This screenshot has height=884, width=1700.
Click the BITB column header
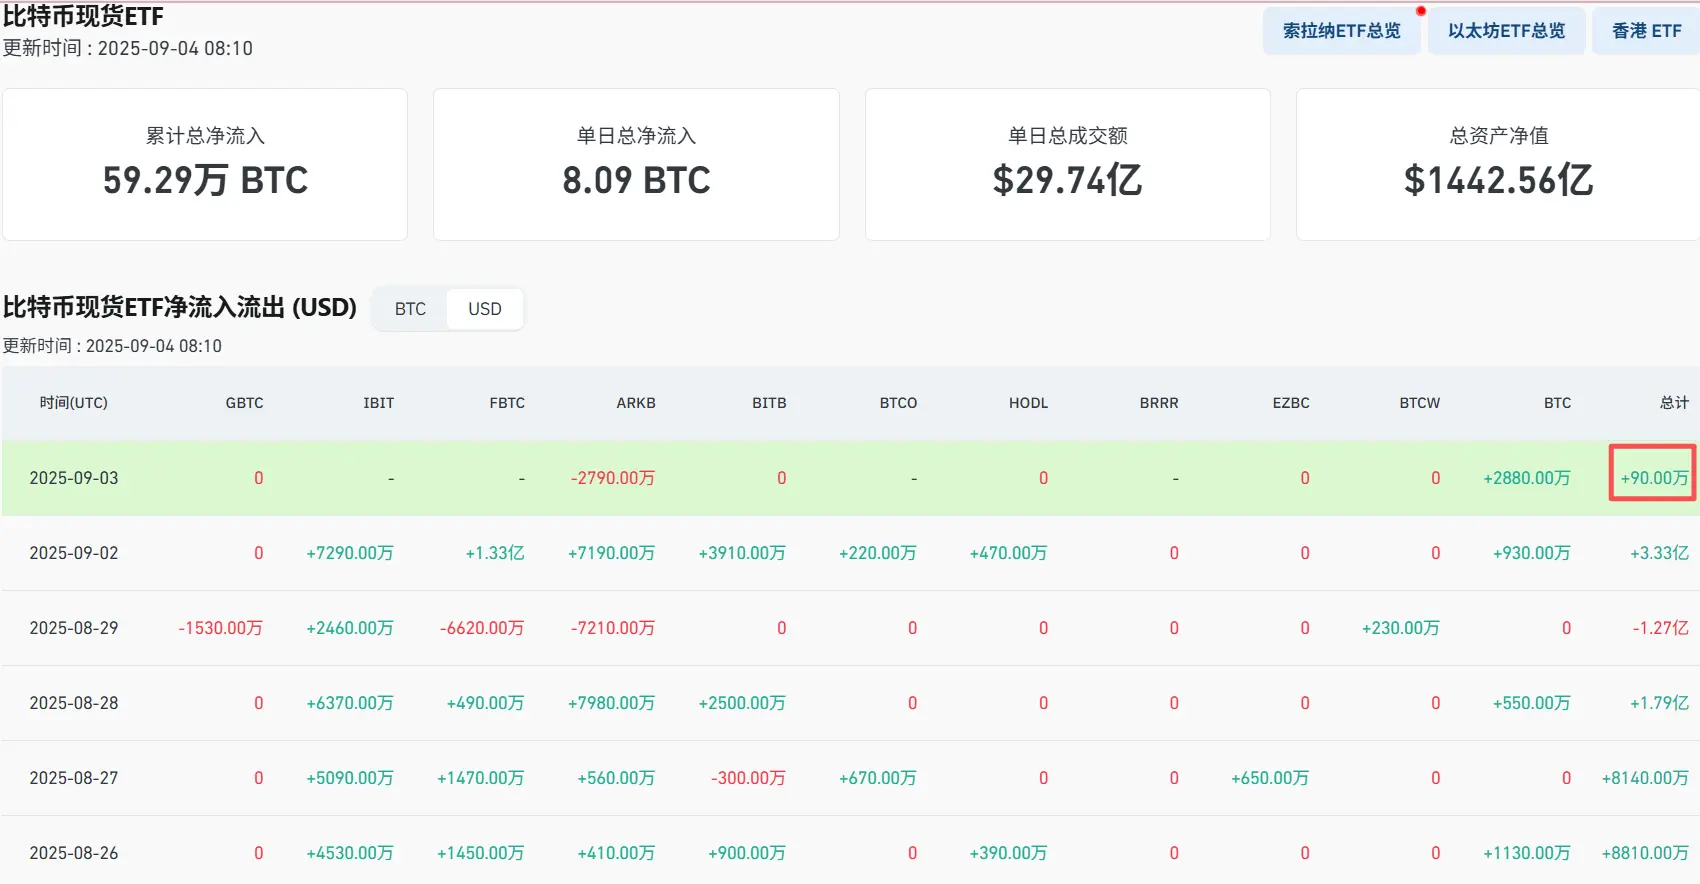[769, 403]
